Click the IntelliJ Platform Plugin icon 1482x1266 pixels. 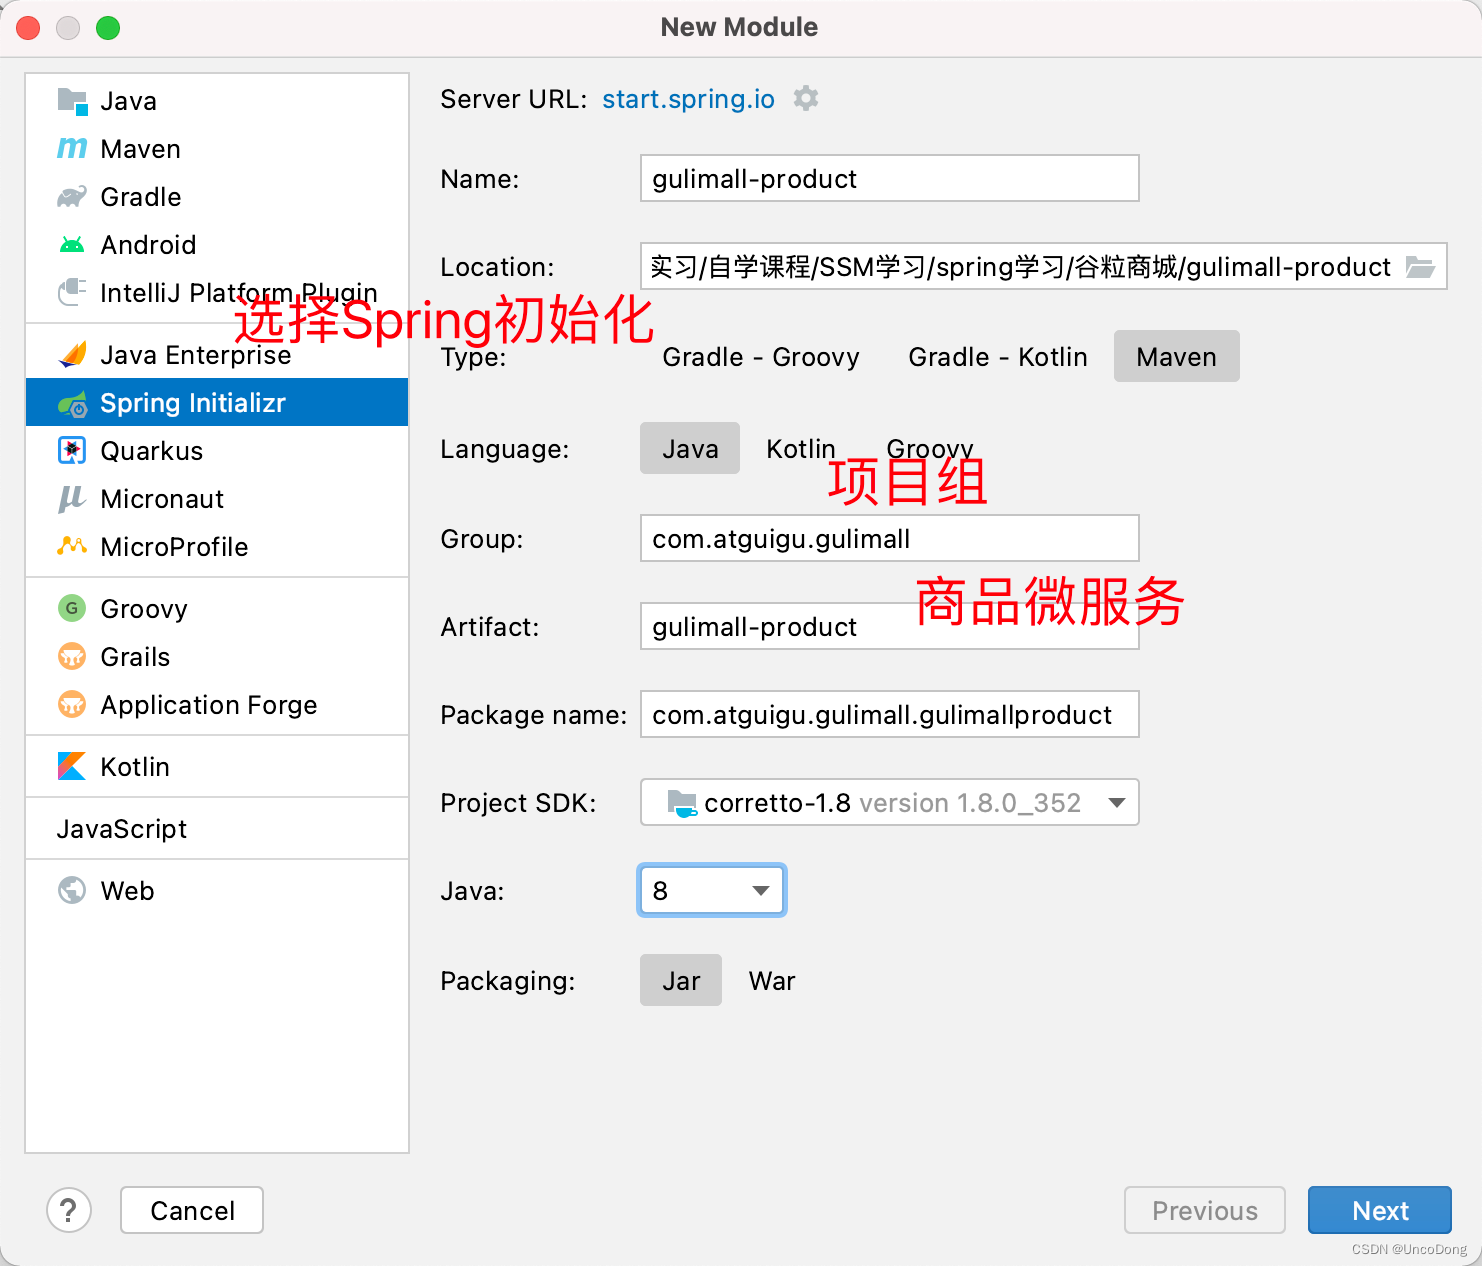[72, 293]
